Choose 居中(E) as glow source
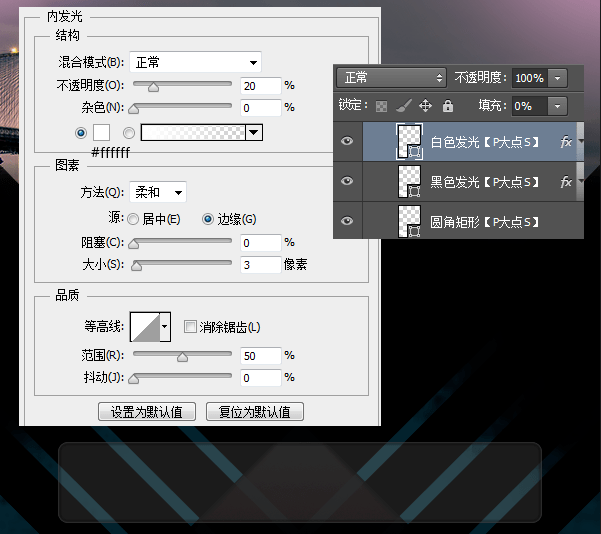Screen dimensions: 601x534 [133, 219]
